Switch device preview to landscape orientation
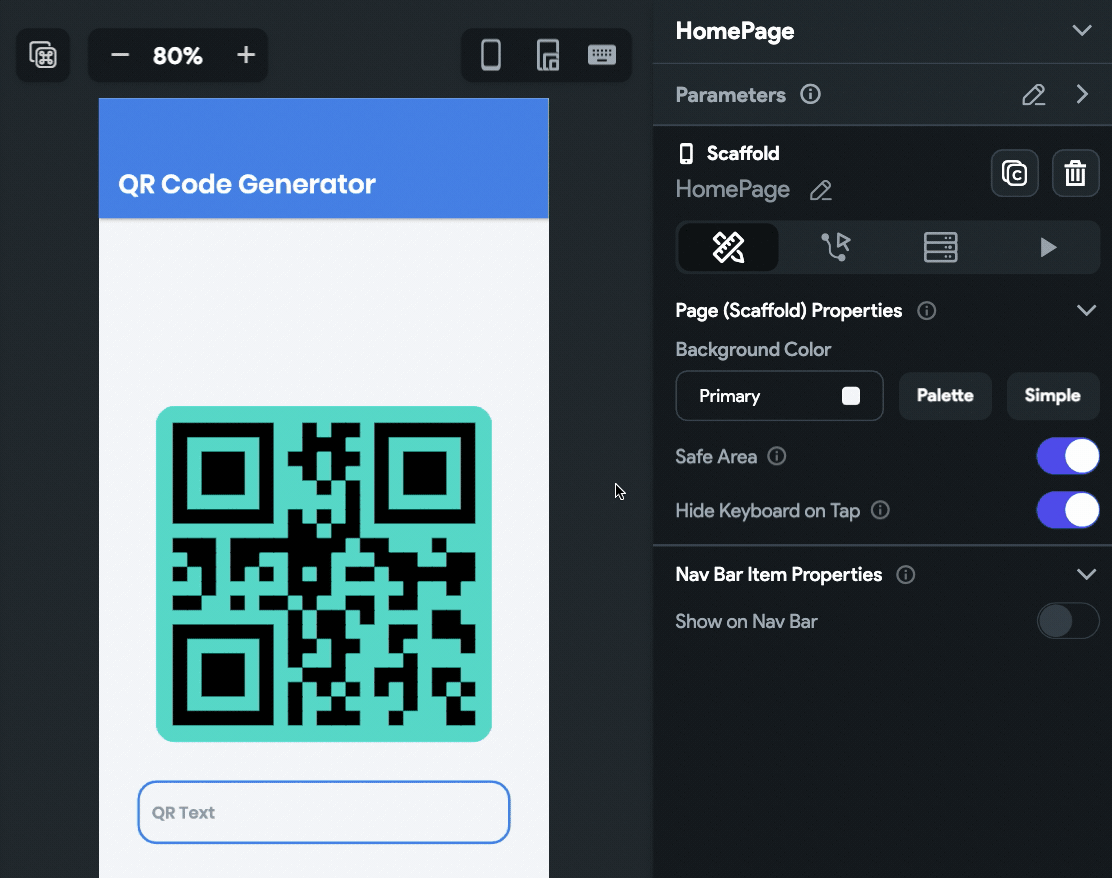This screenshot has height=878, width=1112. [x=548, y=55]
